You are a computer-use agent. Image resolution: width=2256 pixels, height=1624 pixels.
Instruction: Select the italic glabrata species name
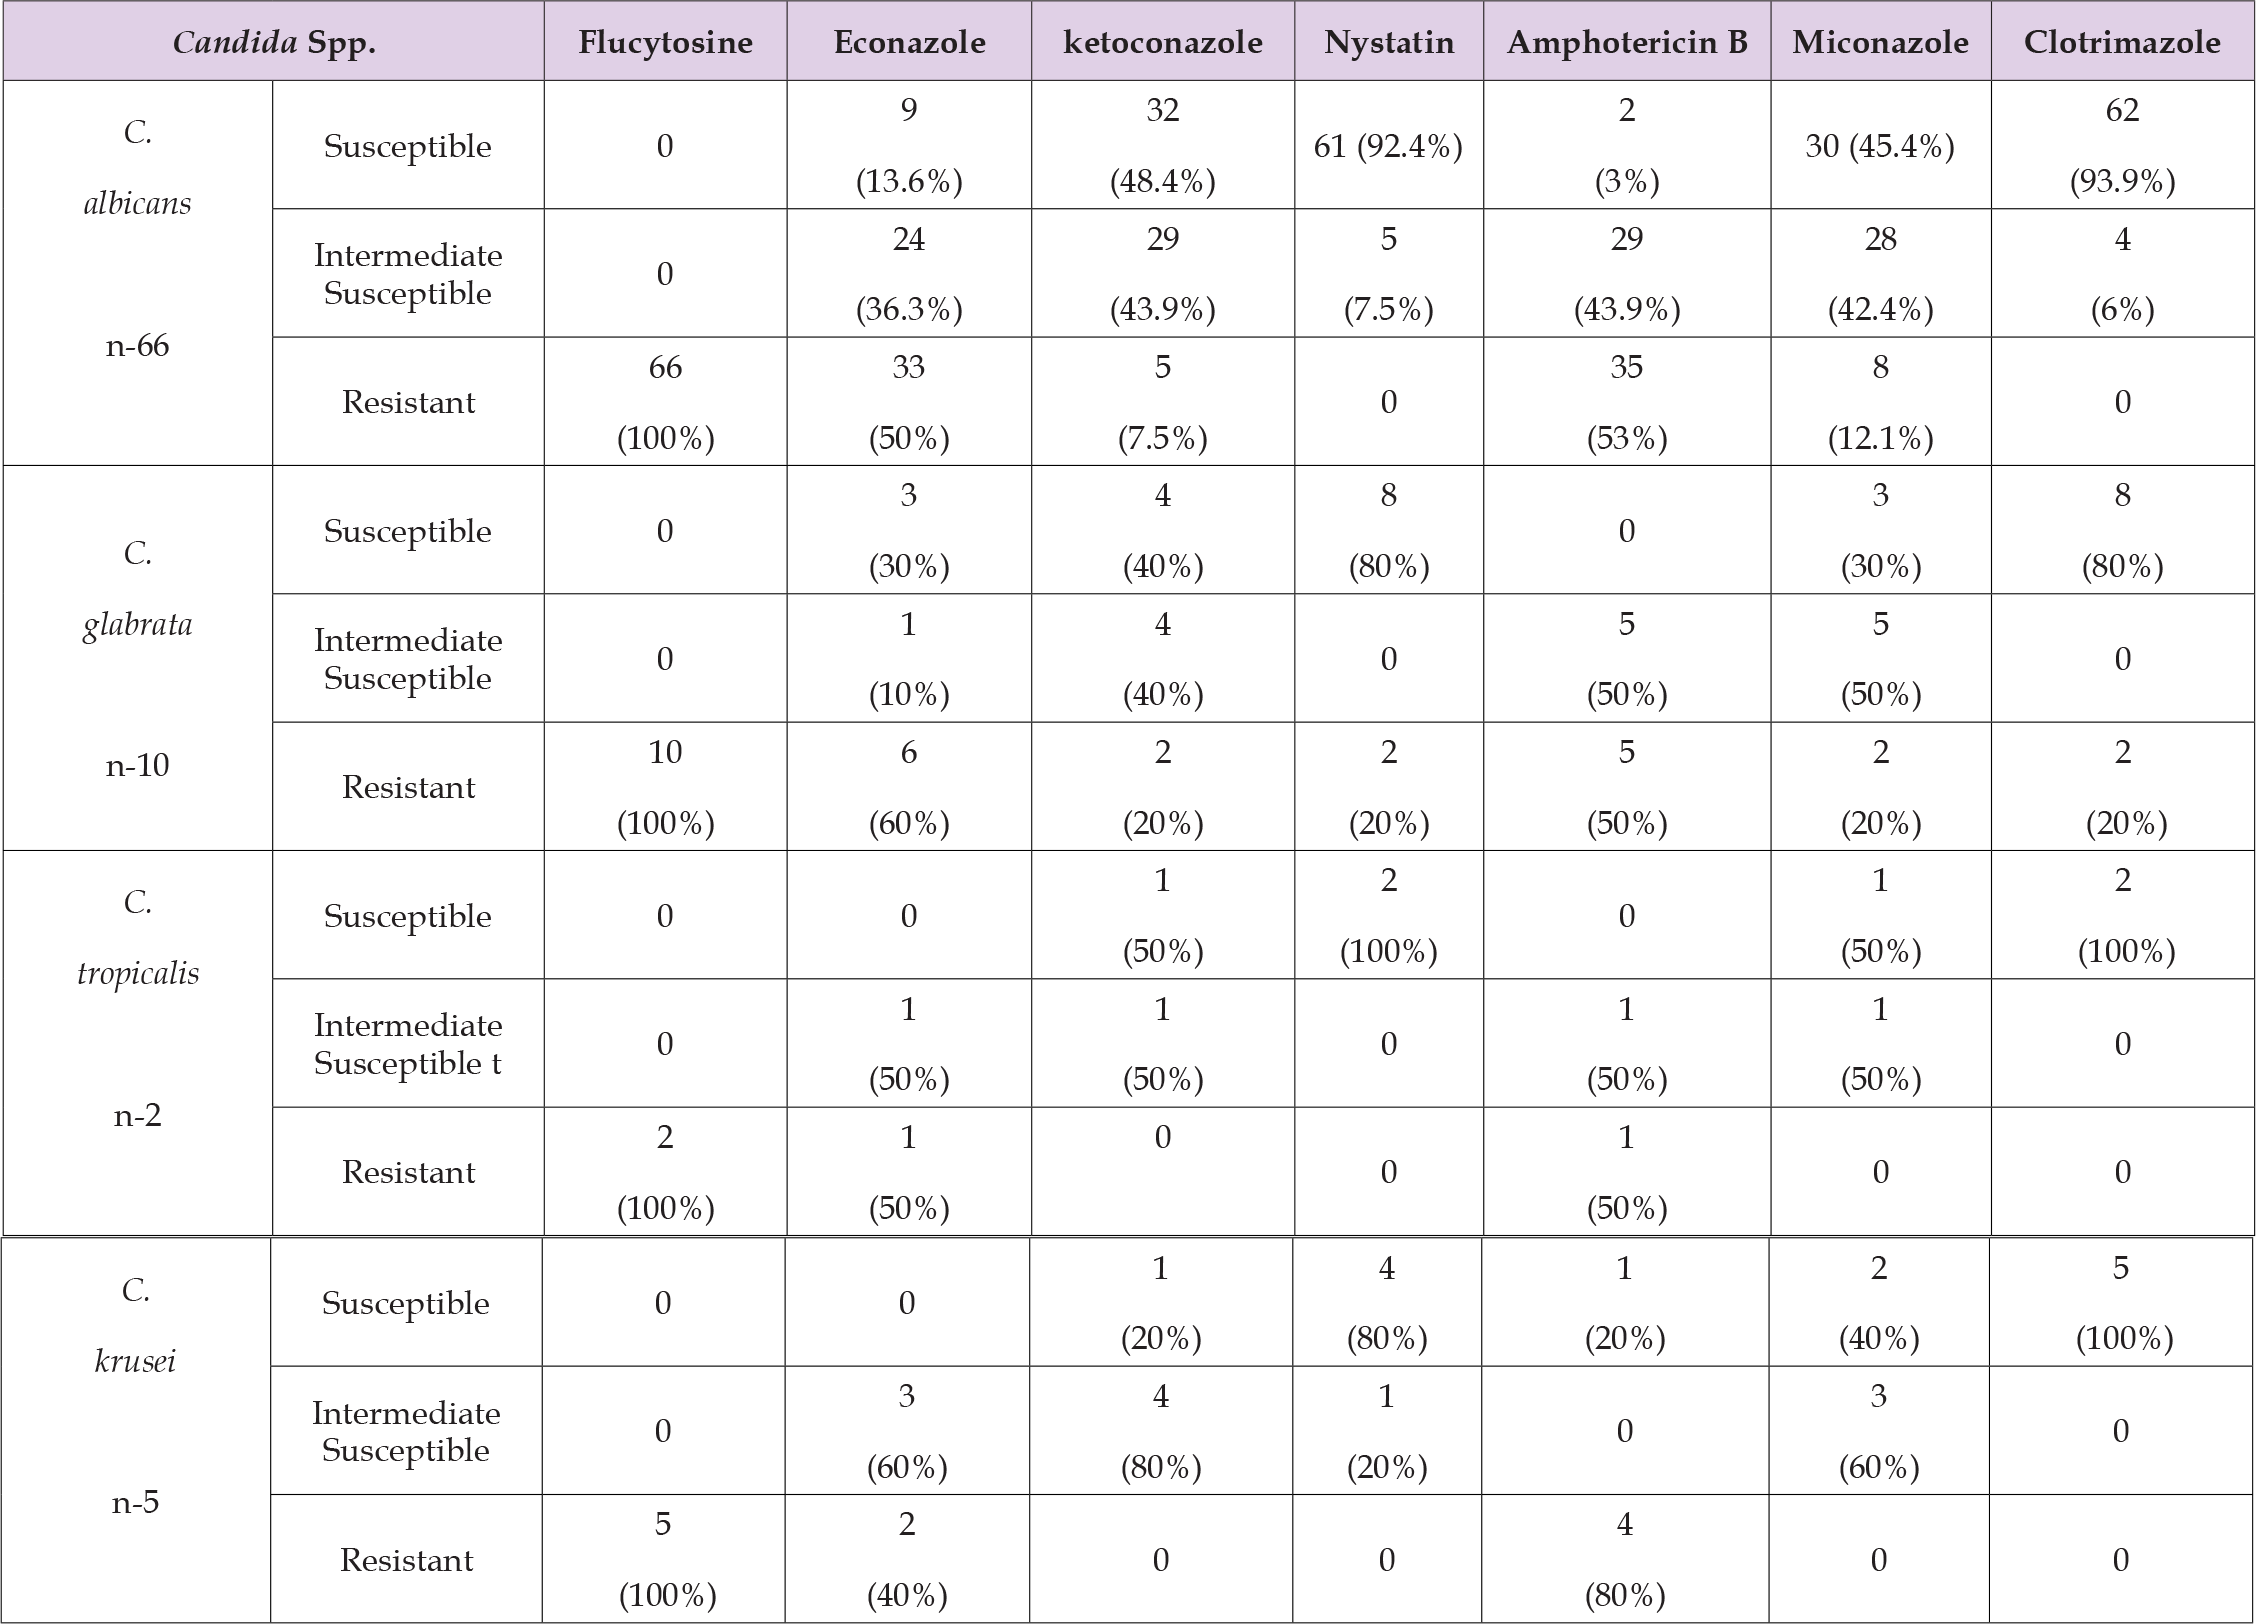(x=138, y=624)
